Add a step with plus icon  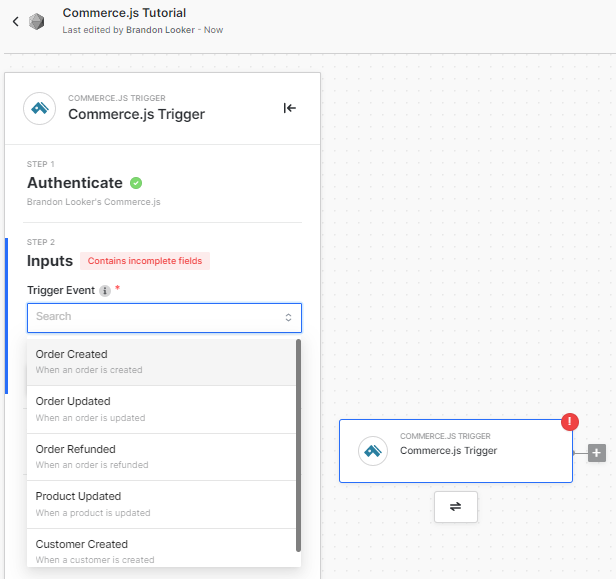click(x=597, y=453)
